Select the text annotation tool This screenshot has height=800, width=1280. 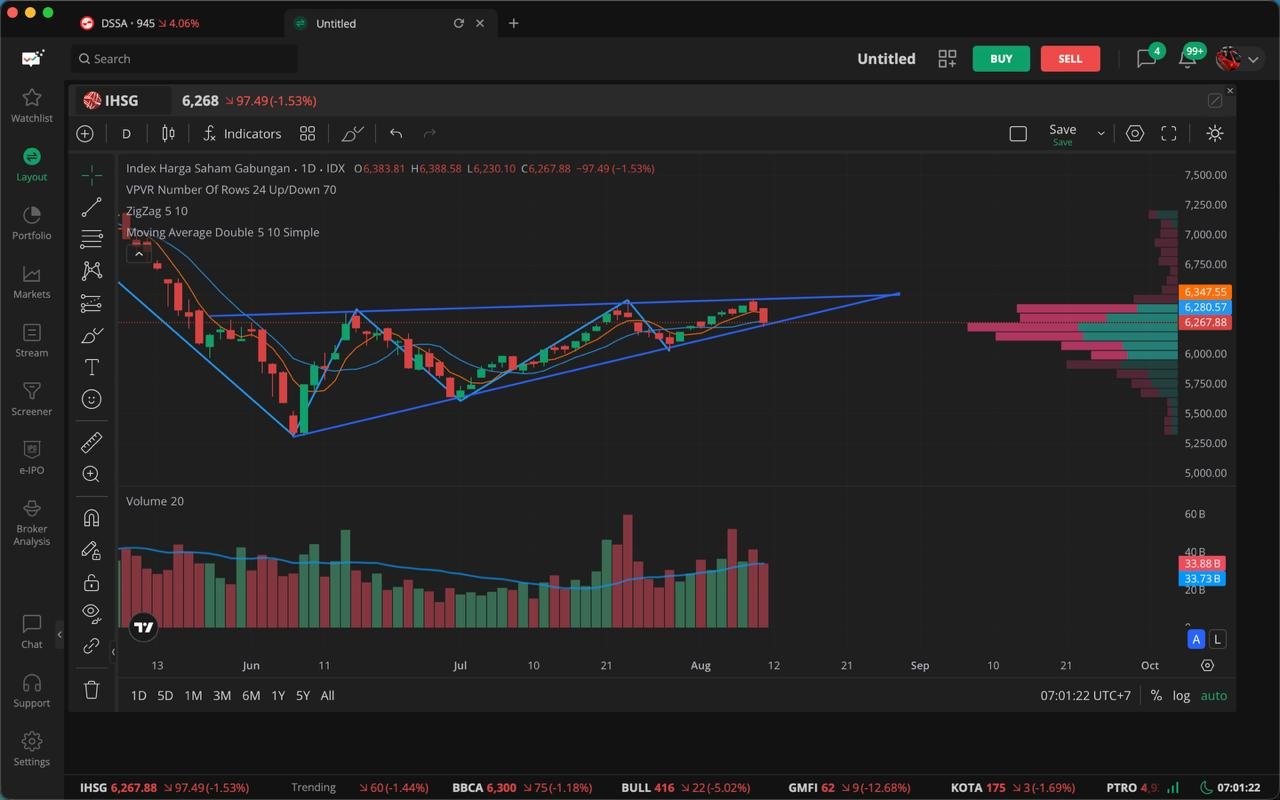pyautogui.click(x=91, y=367)
